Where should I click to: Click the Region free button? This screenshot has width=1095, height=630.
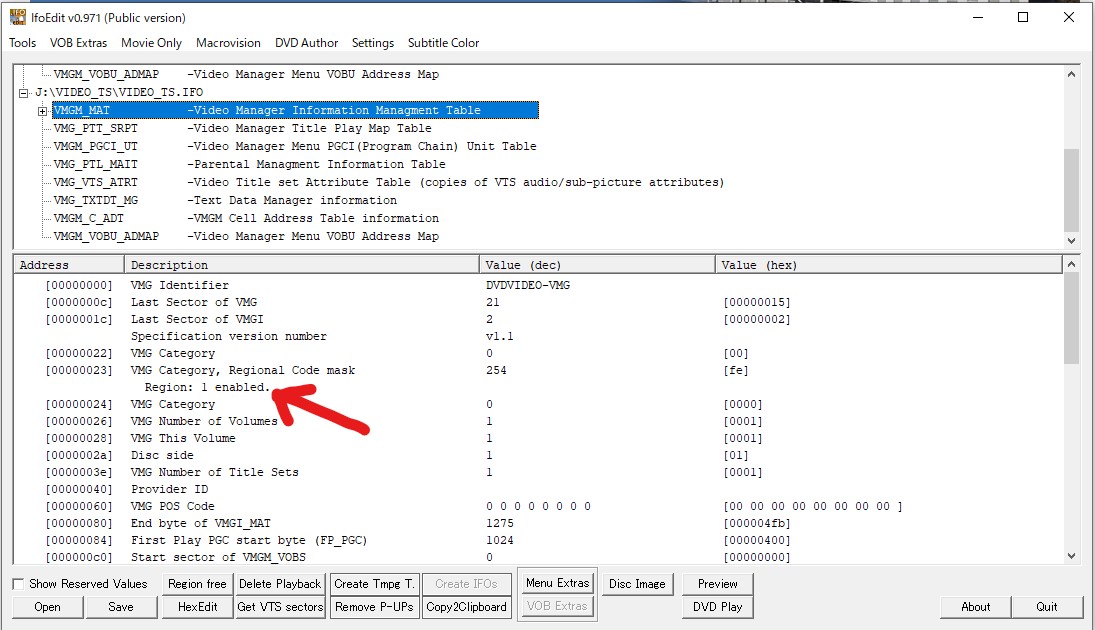197,584
